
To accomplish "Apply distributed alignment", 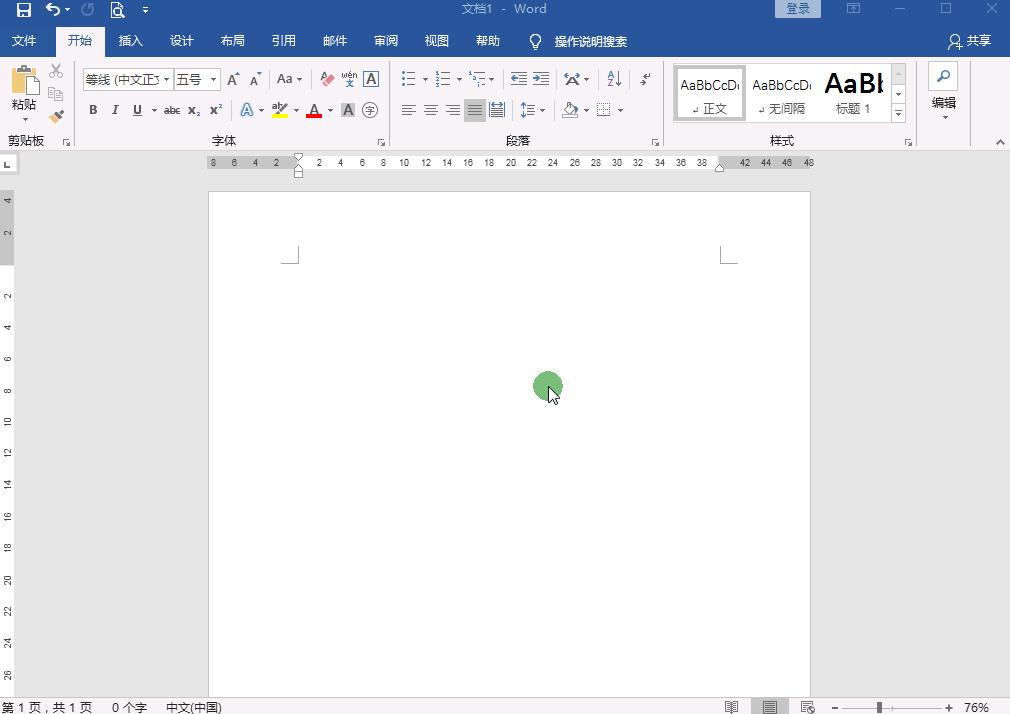I will coord(497,110).
